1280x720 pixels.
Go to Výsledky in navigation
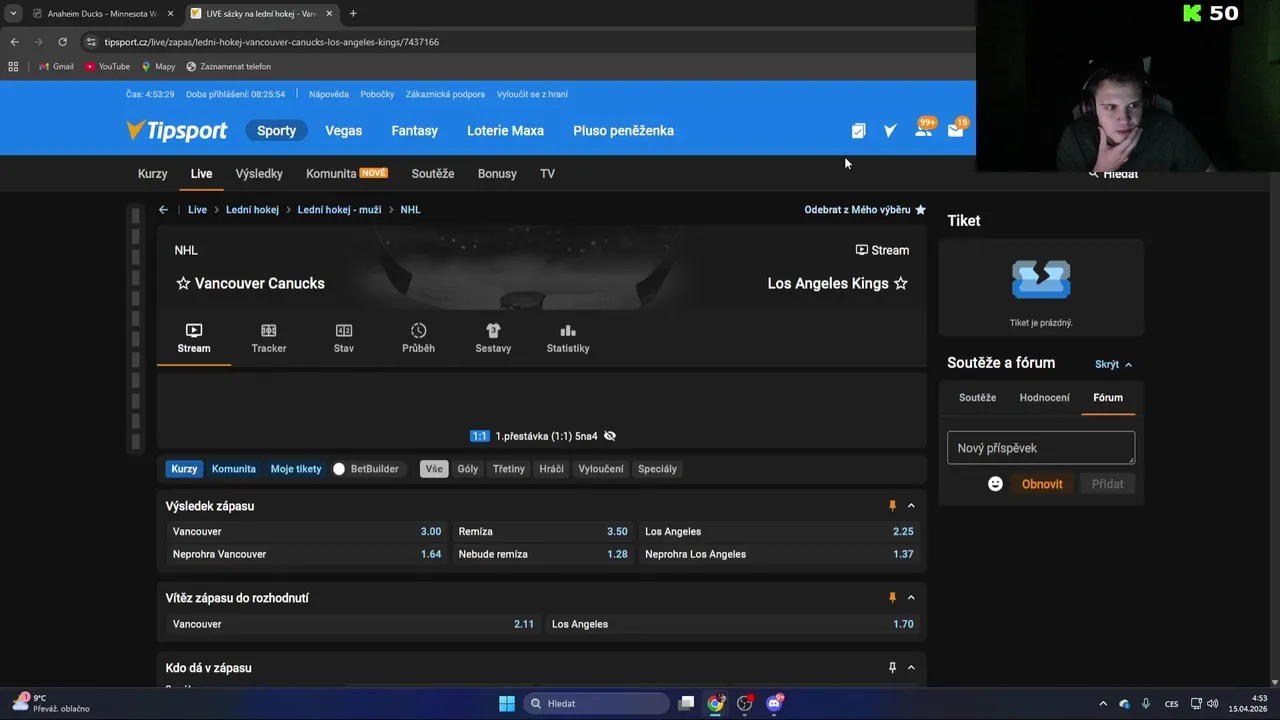259,174
